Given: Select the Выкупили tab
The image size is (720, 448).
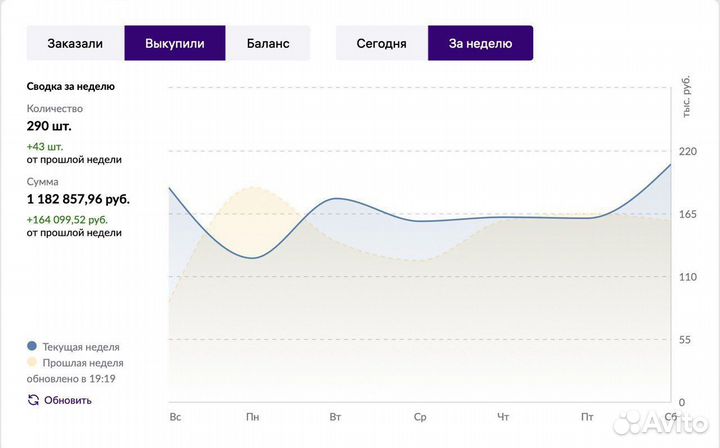Looking at the screenshot, I should coord(175,43).
